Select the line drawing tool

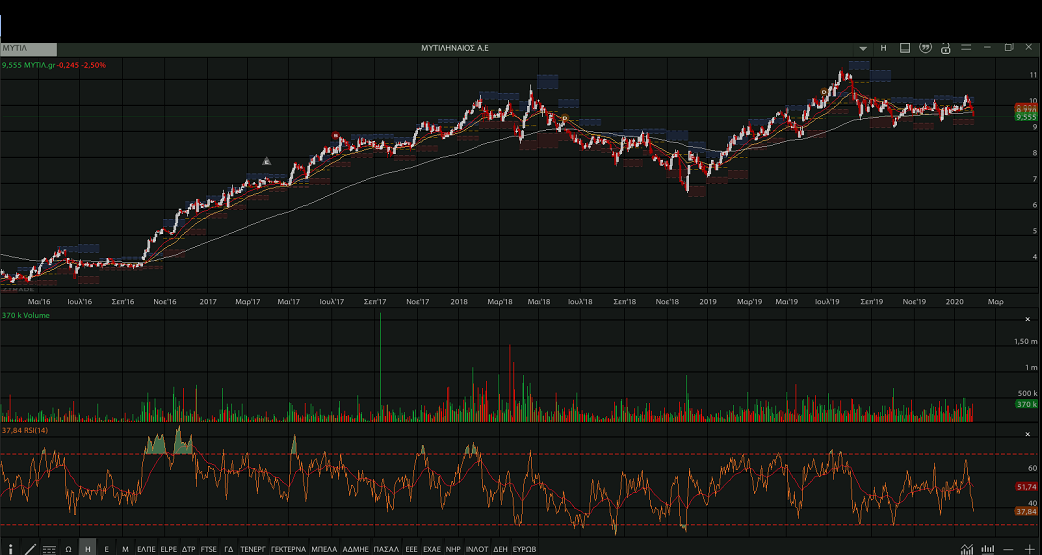pyautogui.click(x=29, y=548)
